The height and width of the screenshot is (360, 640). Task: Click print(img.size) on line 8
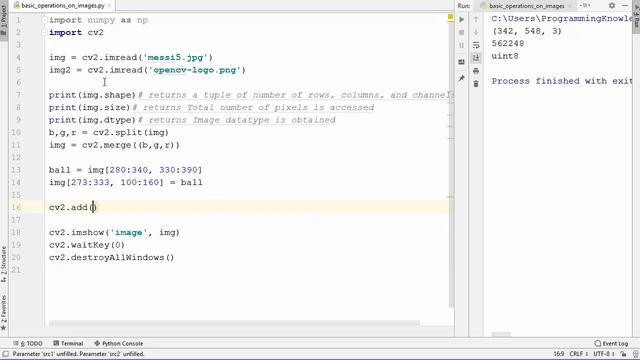click(x=89, y=108)
